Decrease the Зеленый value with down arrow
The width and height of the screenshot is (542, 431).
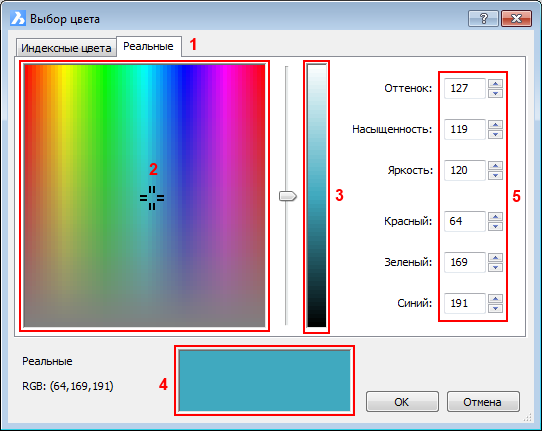(x=495, y=267)
